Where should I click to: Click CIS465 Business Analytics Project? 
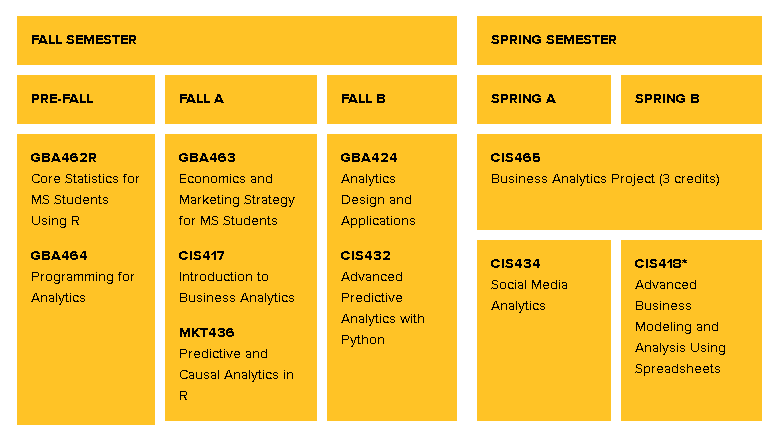click(619, 182)
